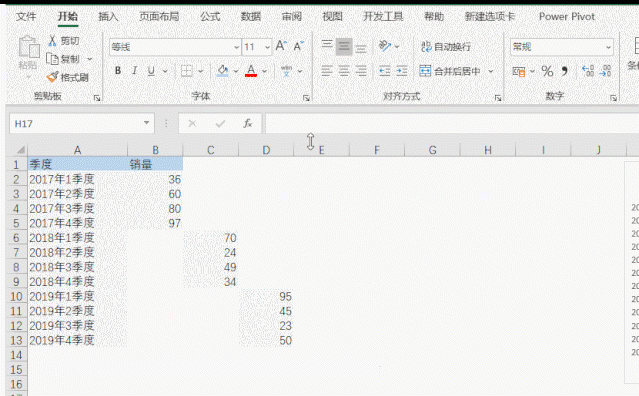This screenshot has height=396, width=639.
Task: Switch to the Insert (插入) tab
Action: pyautogui.click(x=108, y=16)
